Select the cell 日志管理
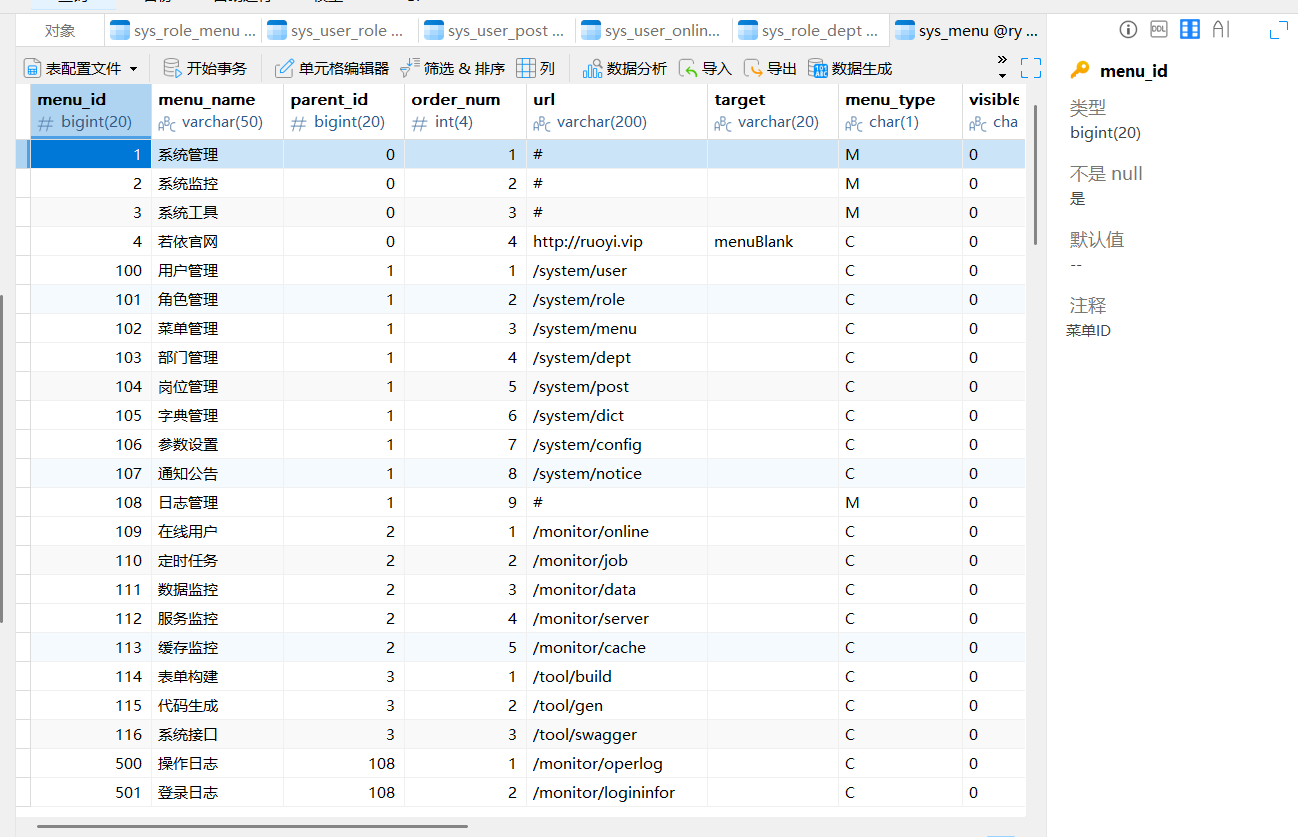 point(218,502)
